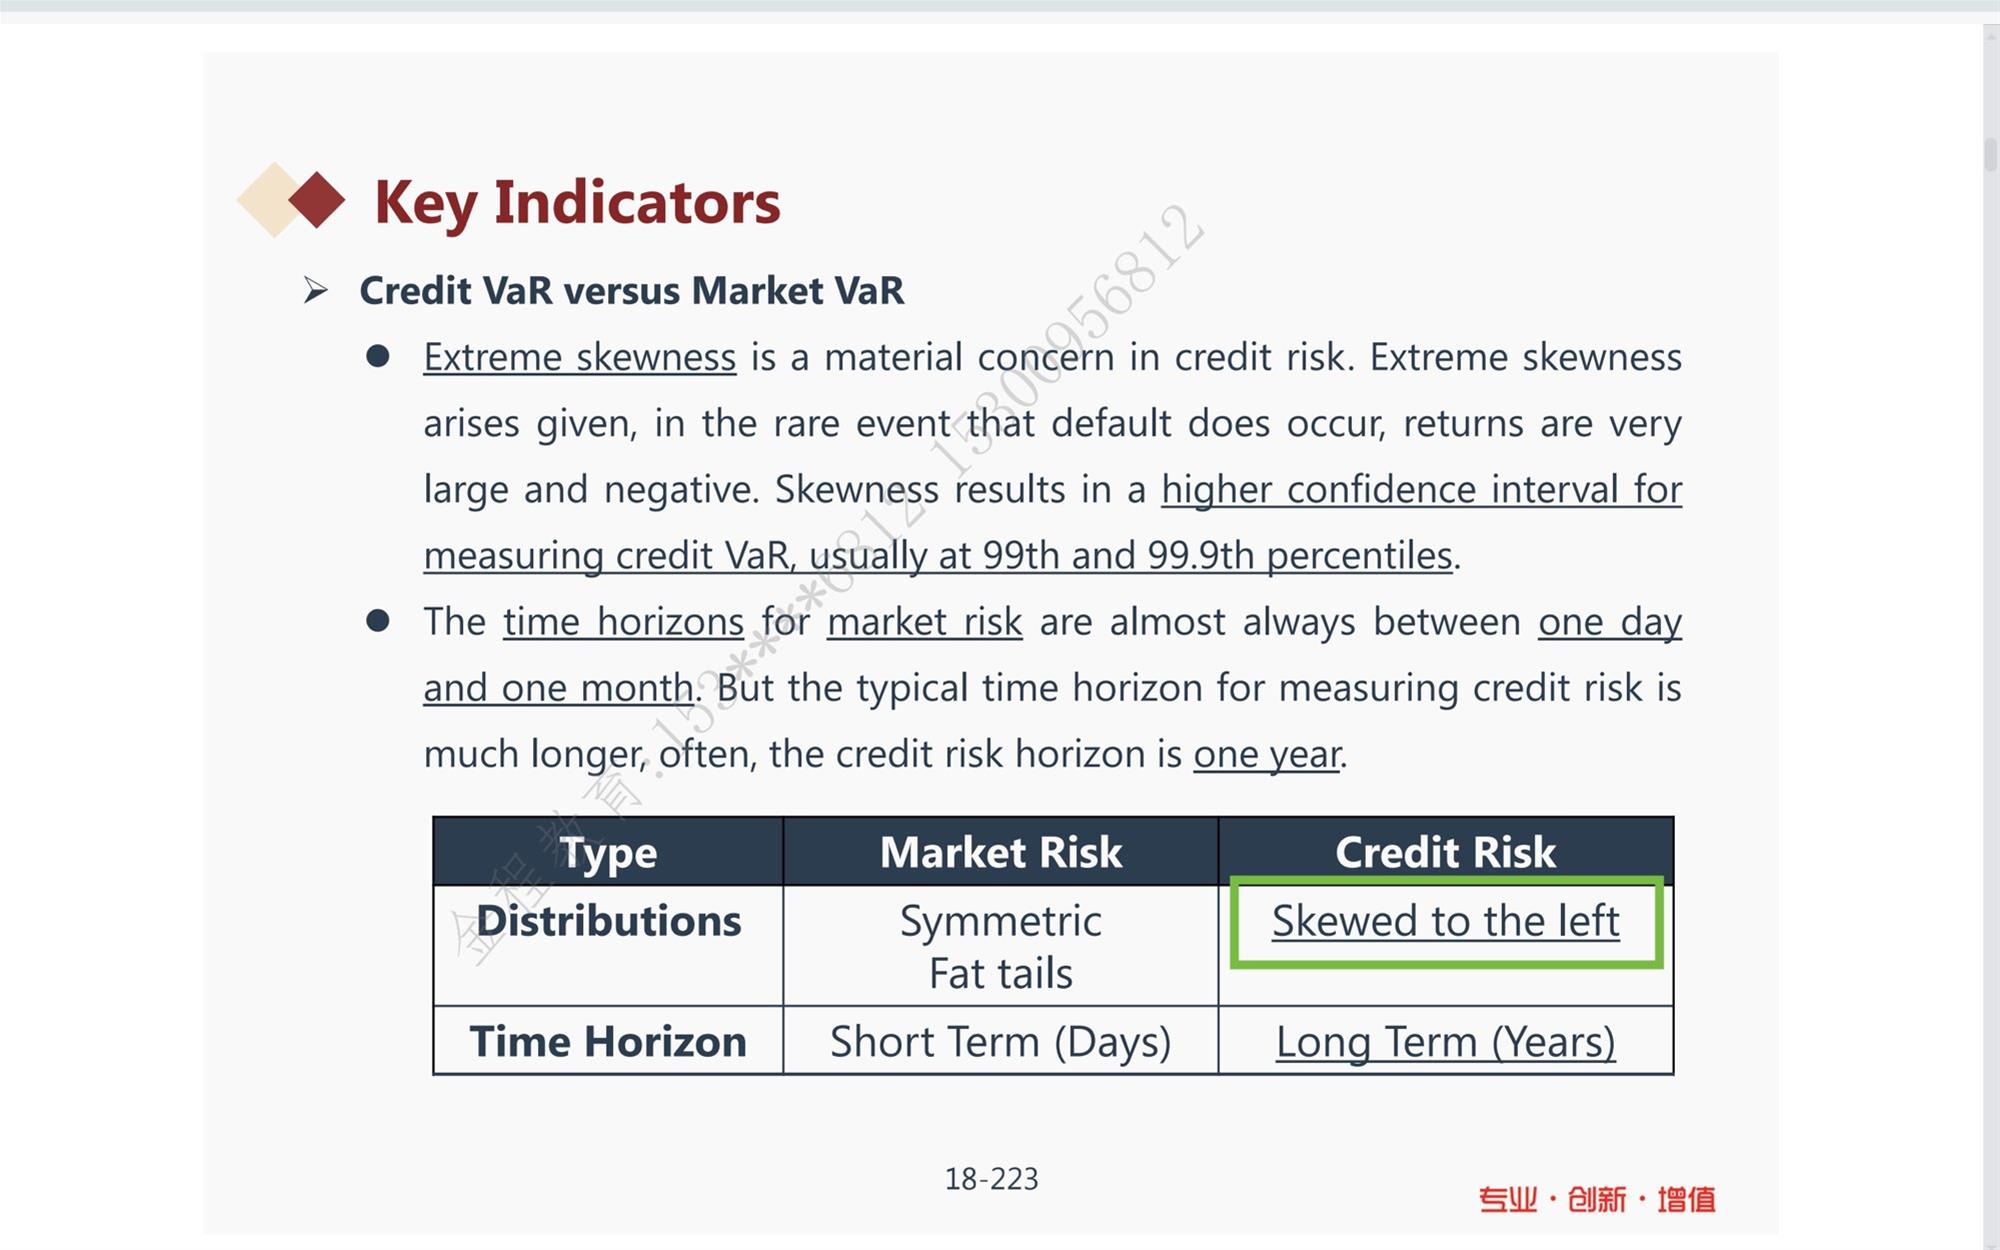Click the page number 18-223
Viewport: 2000px width, 1250px height.
point(992,1179)
